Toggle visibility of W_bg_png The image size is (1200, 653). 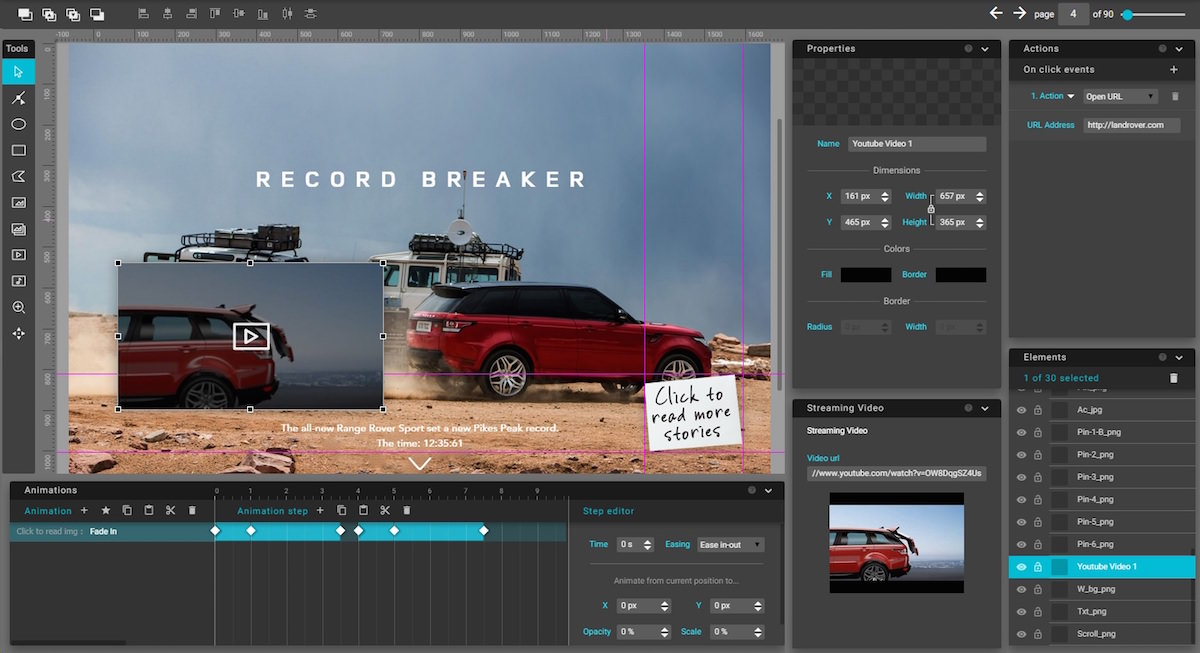click(x=1021, y=589)
